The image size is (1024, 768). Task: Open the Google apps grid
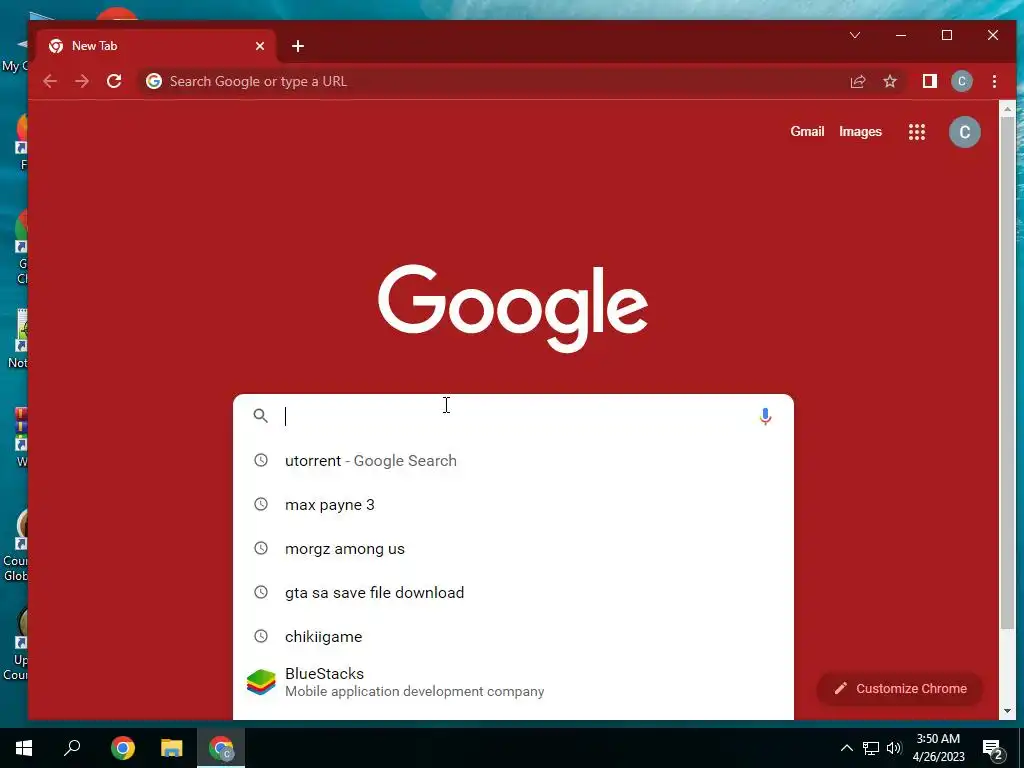click(917, 132)
